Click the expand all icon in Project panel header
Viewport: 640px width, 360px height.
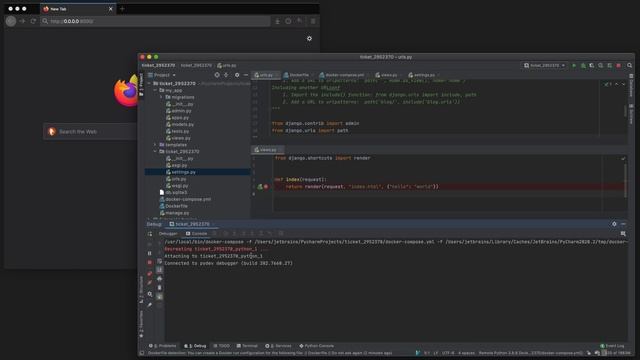click(226, 75)
